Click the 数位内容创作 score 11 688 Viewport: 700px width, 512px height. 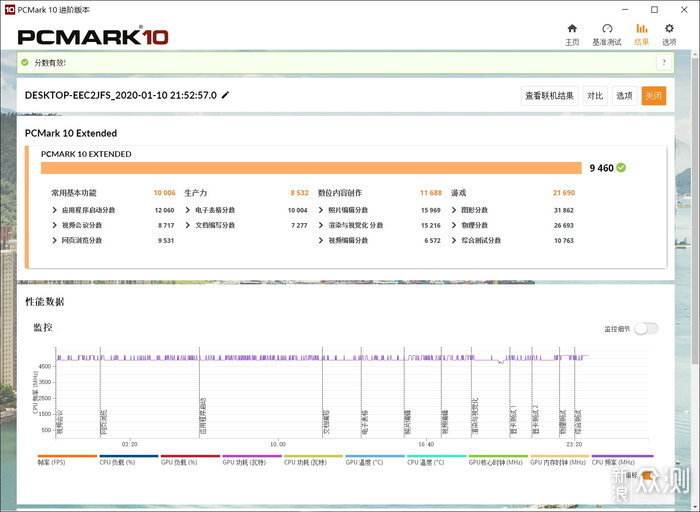point(431,193)
